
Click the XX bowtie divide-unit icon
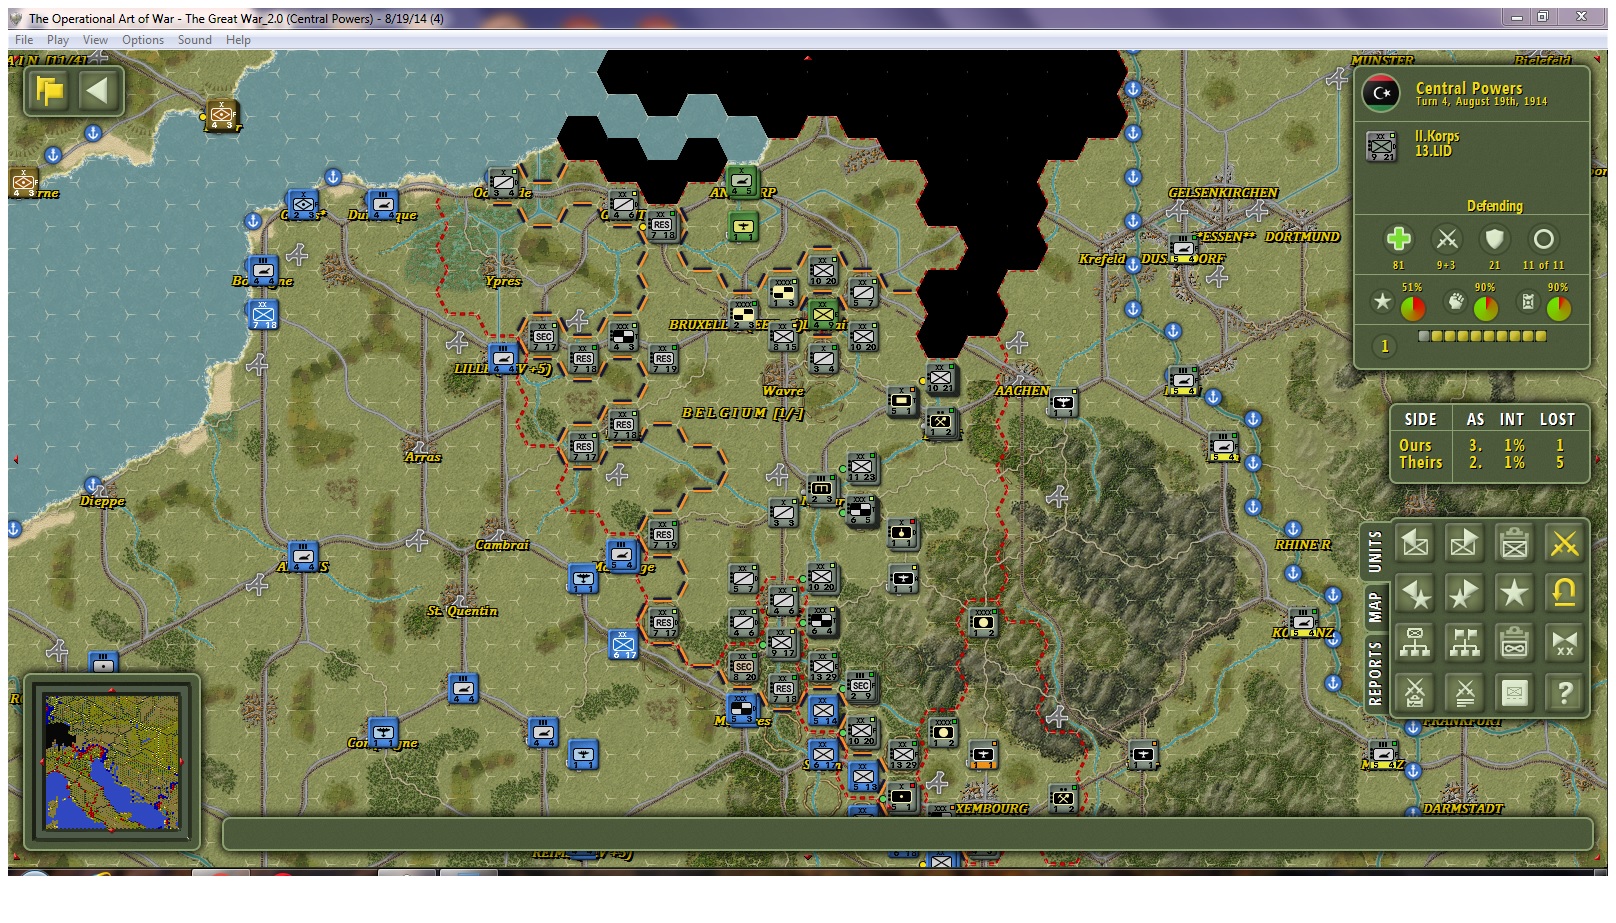[1564, 643]
